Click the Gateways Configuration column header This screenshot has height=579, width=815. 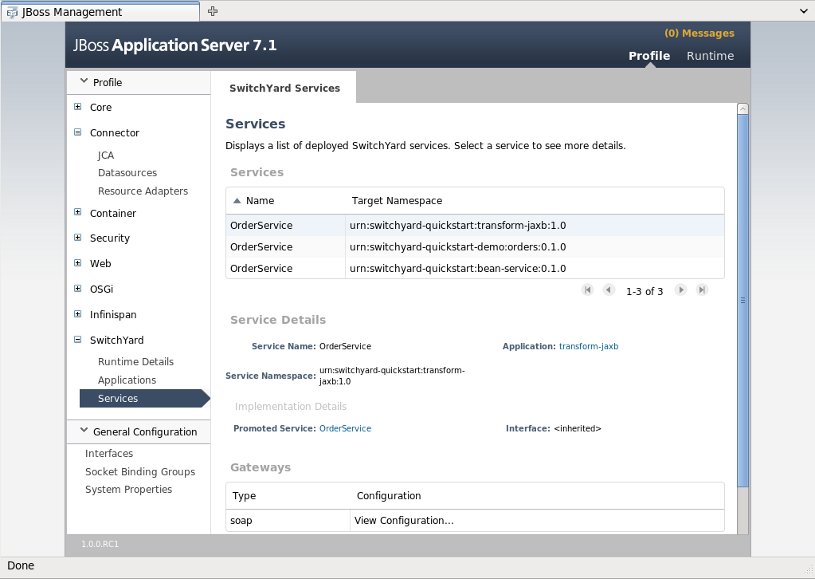[389, 495]
